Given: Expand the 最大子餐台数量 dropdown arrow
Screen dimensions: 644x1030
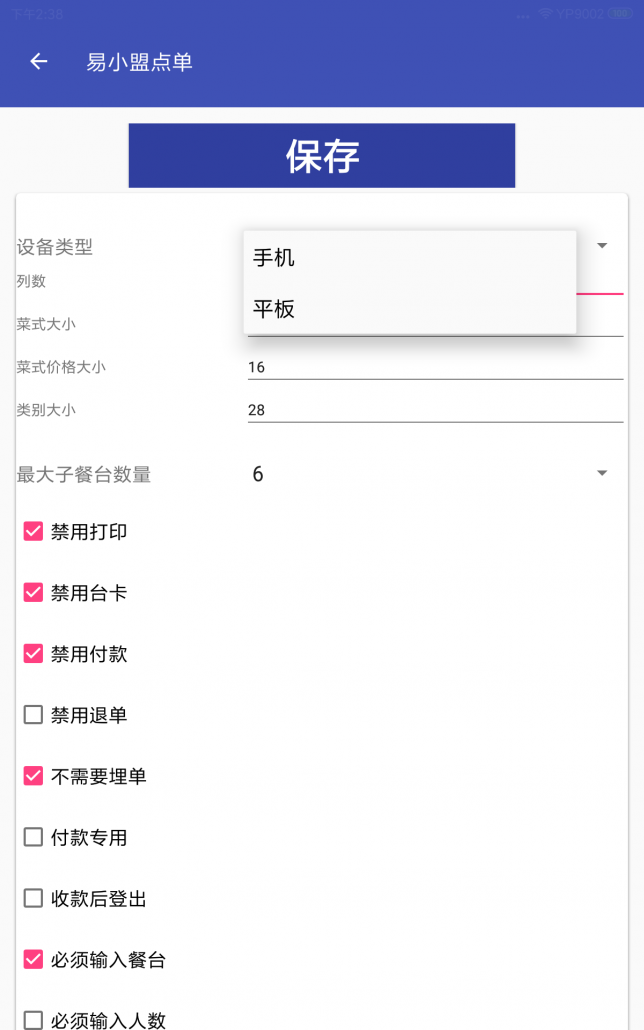Looking at the screenshot, I should [x=601, y=474].
